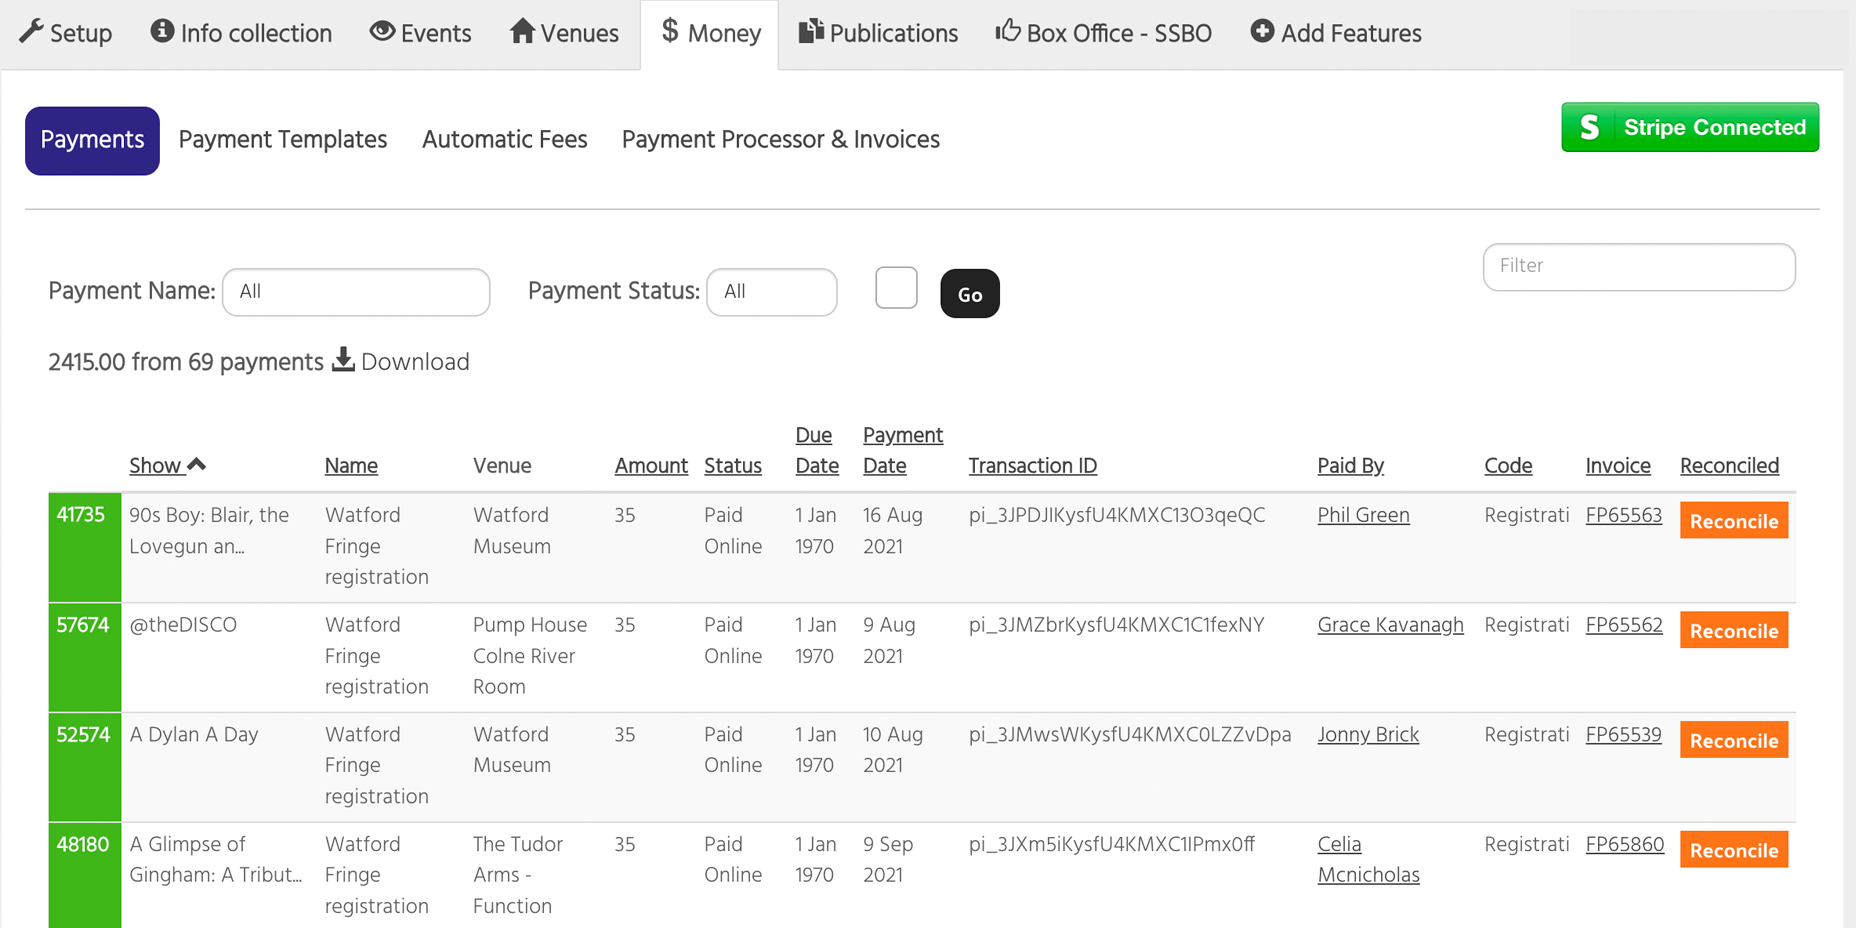Click the Publications document icon
This screenshot has height=928, width=1856.
point(811,31)
